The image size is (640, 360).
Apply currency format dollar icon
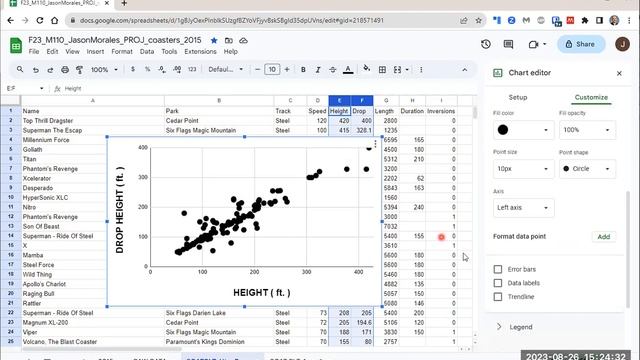tap(133, 69)
